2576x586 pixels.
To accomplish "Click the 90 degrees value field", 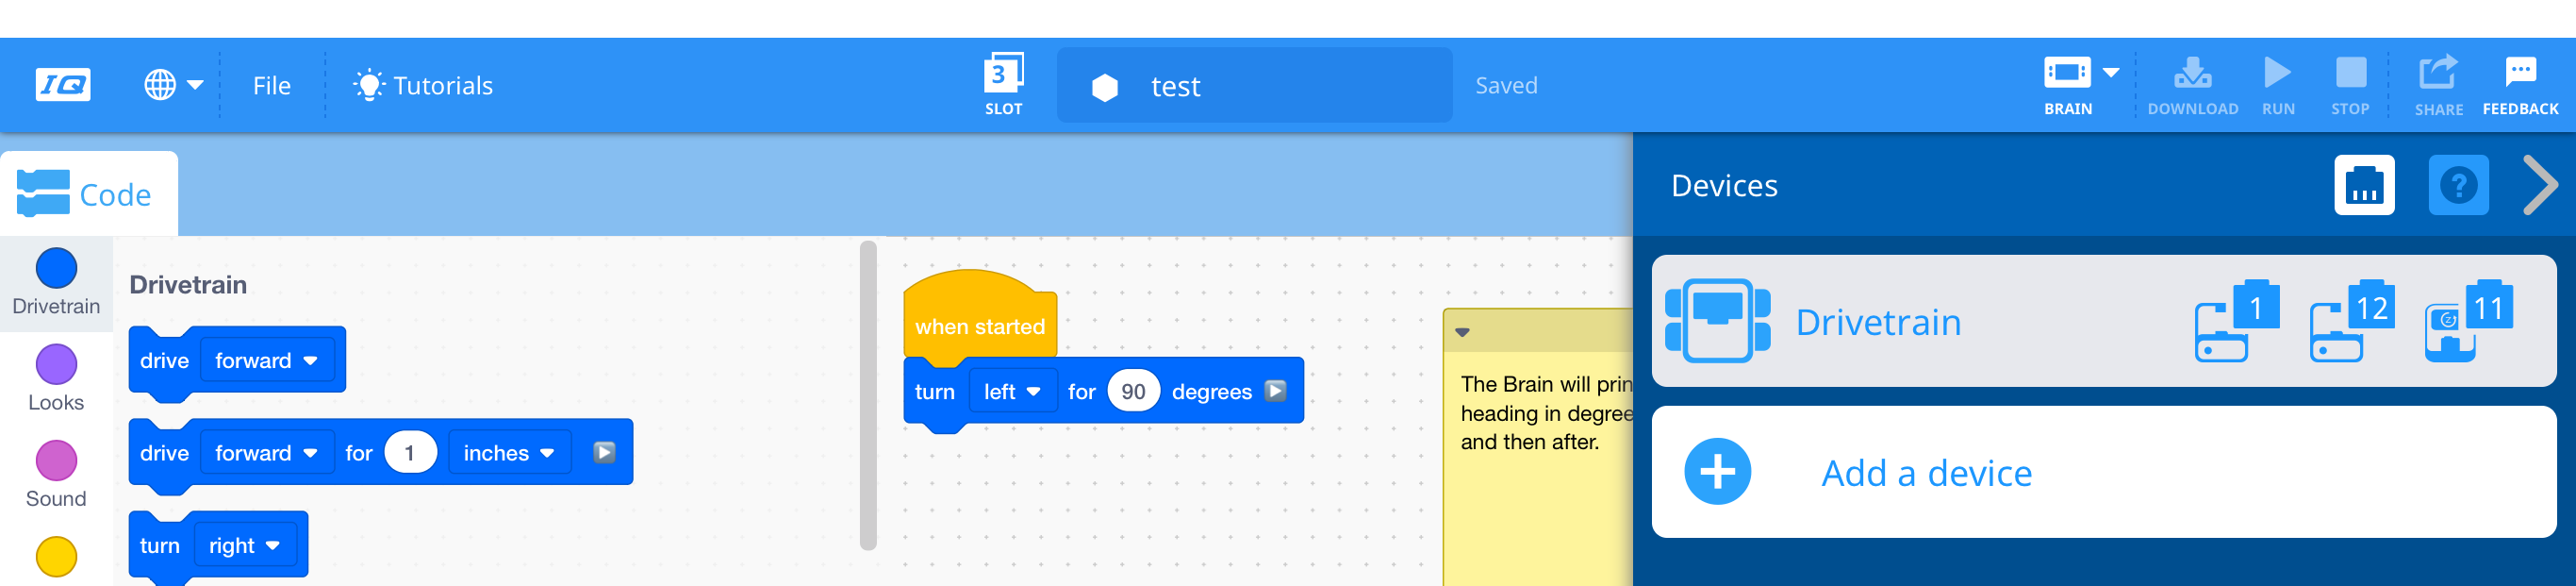I will coord(1133,392).
